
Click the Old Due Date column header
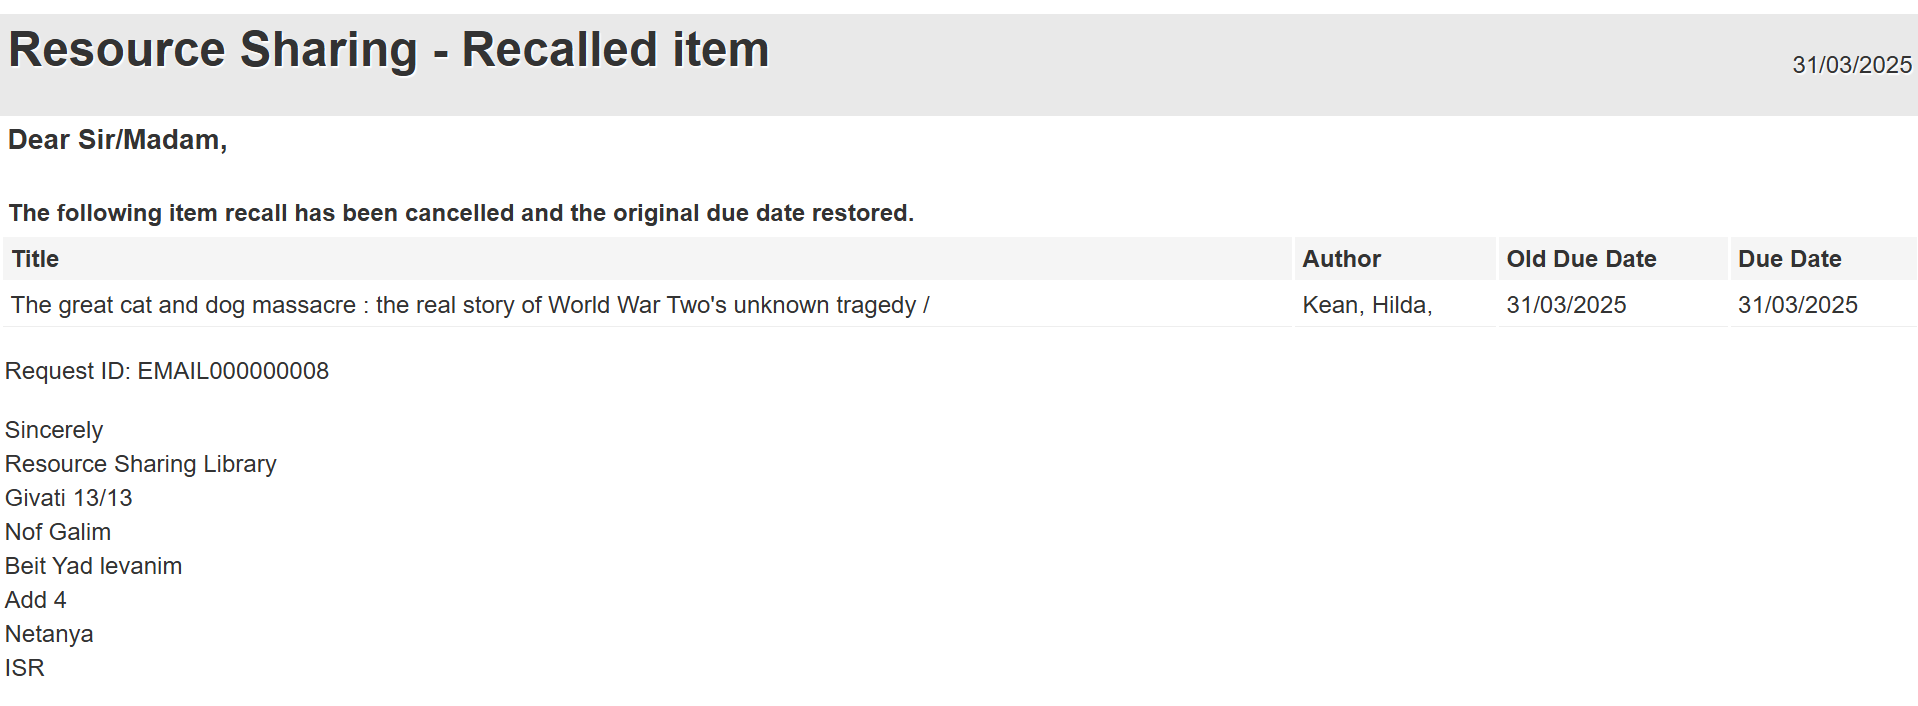[x=1581, y=259]
